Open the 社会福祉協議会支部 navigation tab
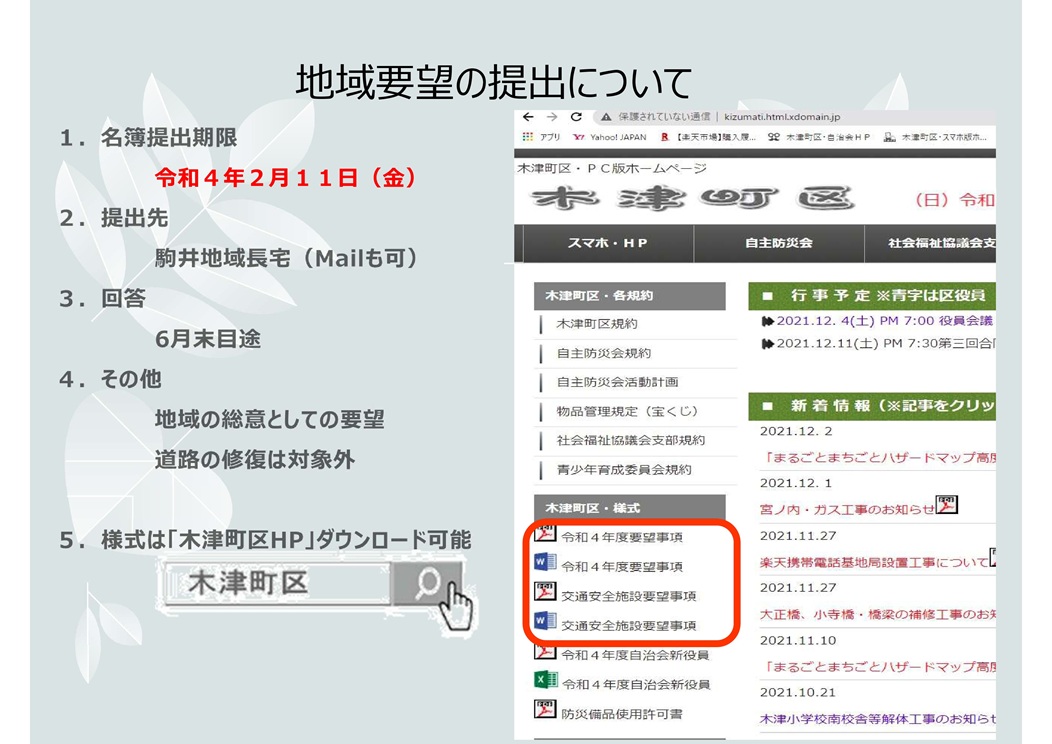The image size is (1052, 744). tap(940, 243)
